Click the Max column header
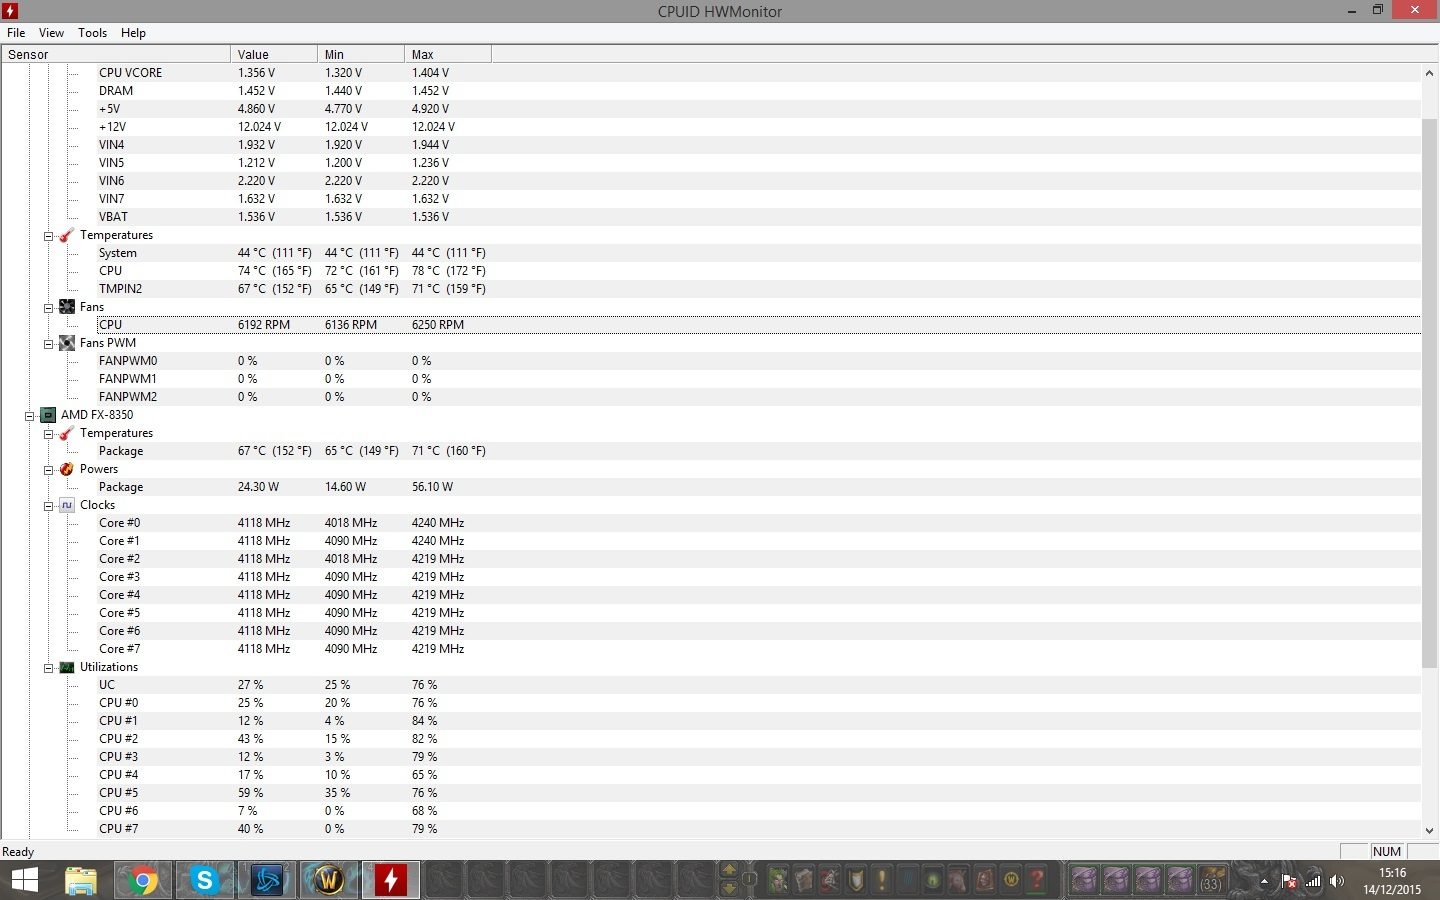The image size is (1440, 900). pyautogui.click(x=448, y=54)
